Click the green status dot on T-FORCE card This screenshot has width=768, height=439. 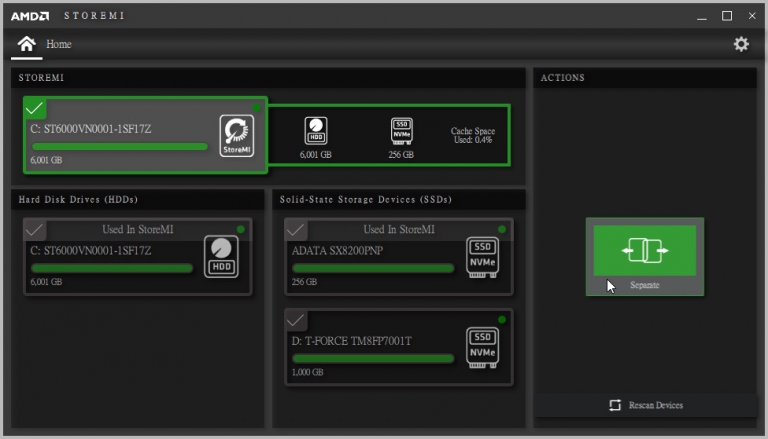(x=502, y=320)
